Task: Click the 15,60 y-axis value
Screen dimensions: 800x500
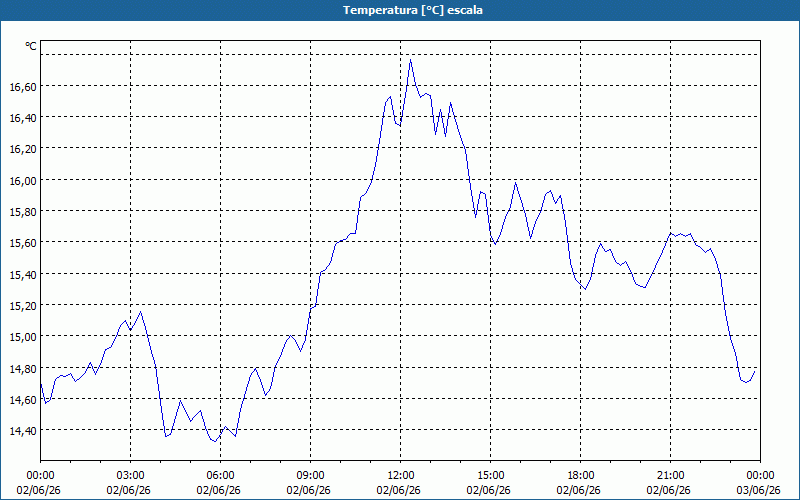Action: [x=23, y=243]
